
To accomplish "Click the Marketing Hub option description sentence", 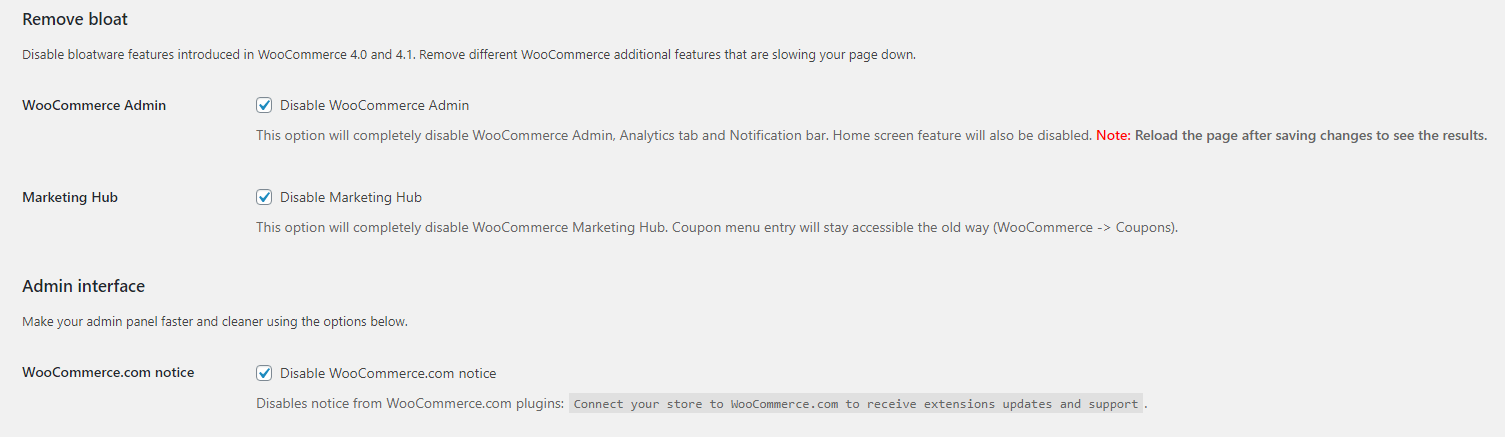I will [x=717, y=227].
